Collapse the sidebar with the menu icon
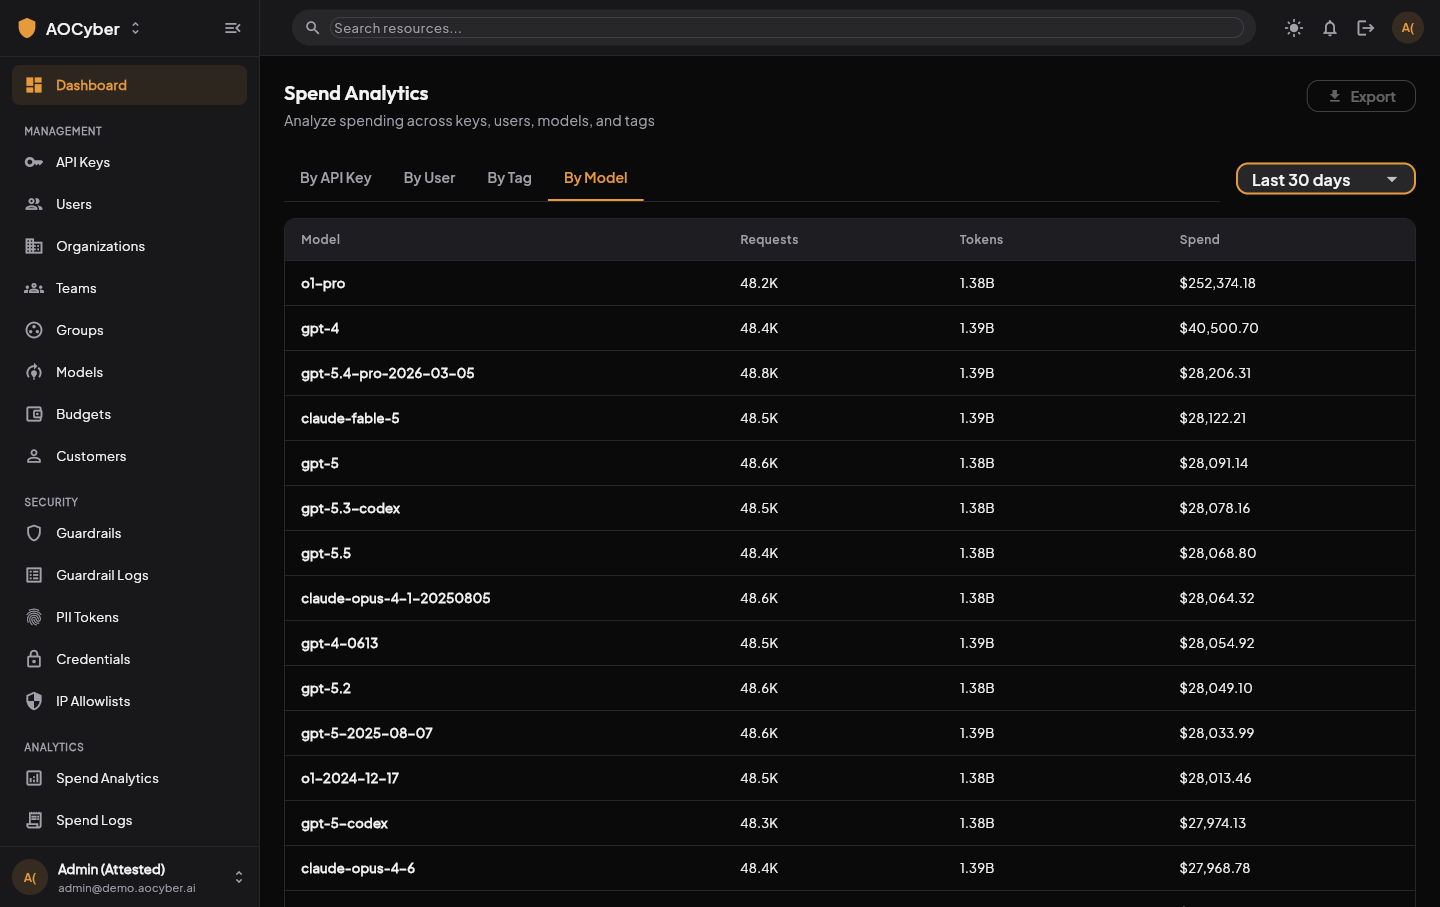The image size is (1440, 907). click(x=233, y=28)
